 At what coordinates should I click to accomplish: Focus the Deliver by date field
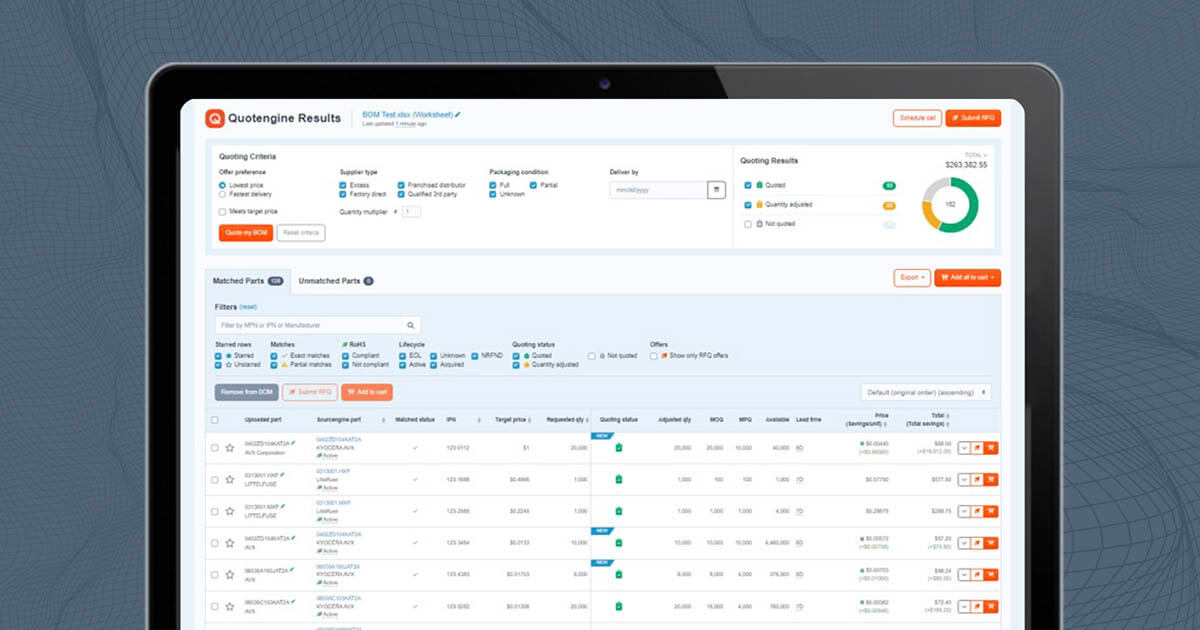658,190
